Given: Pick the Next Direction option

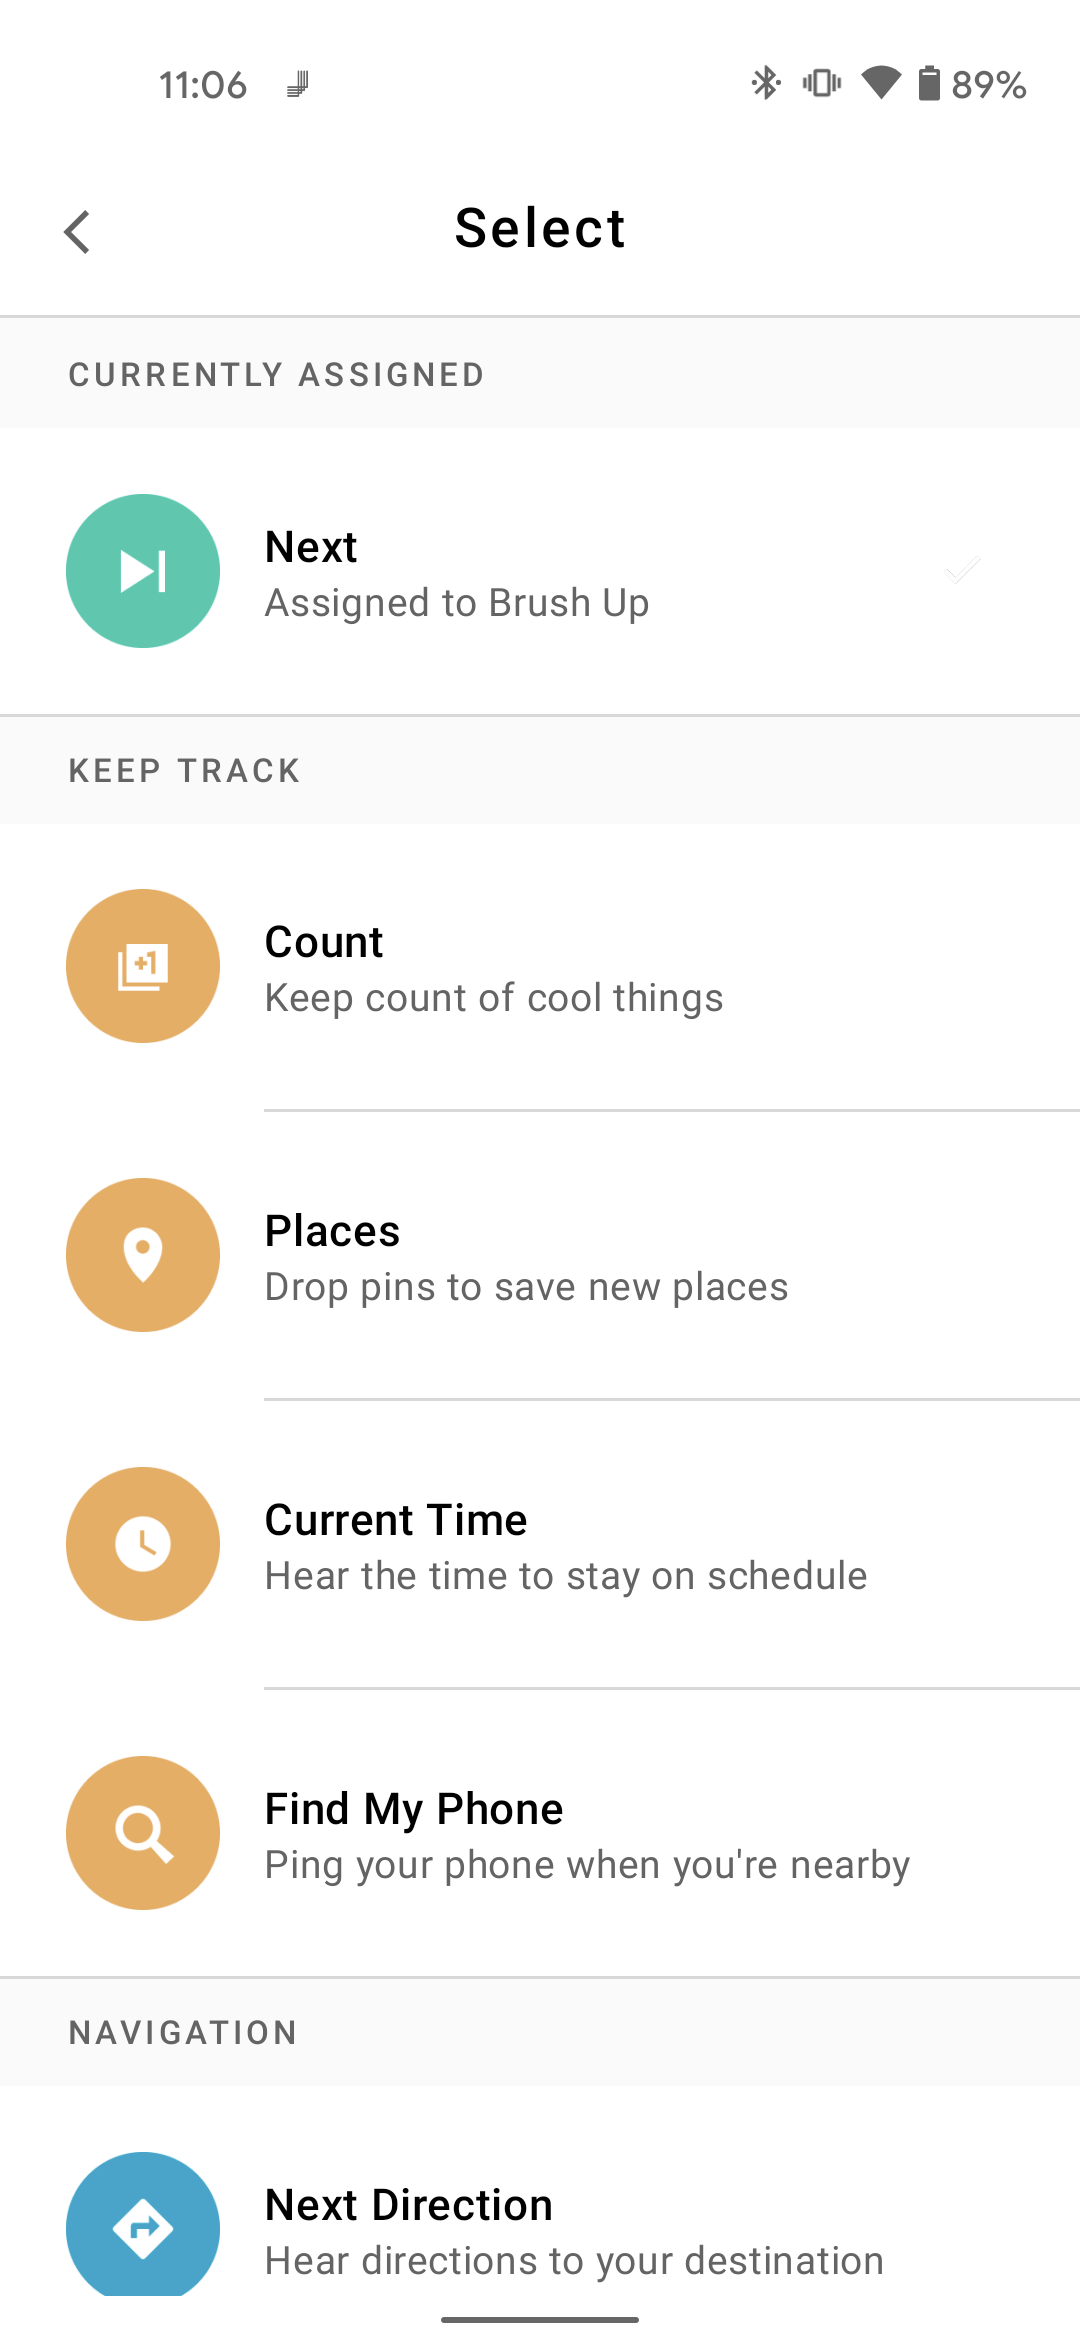Looking at the screenshot, I should (x=409, y=2205).
